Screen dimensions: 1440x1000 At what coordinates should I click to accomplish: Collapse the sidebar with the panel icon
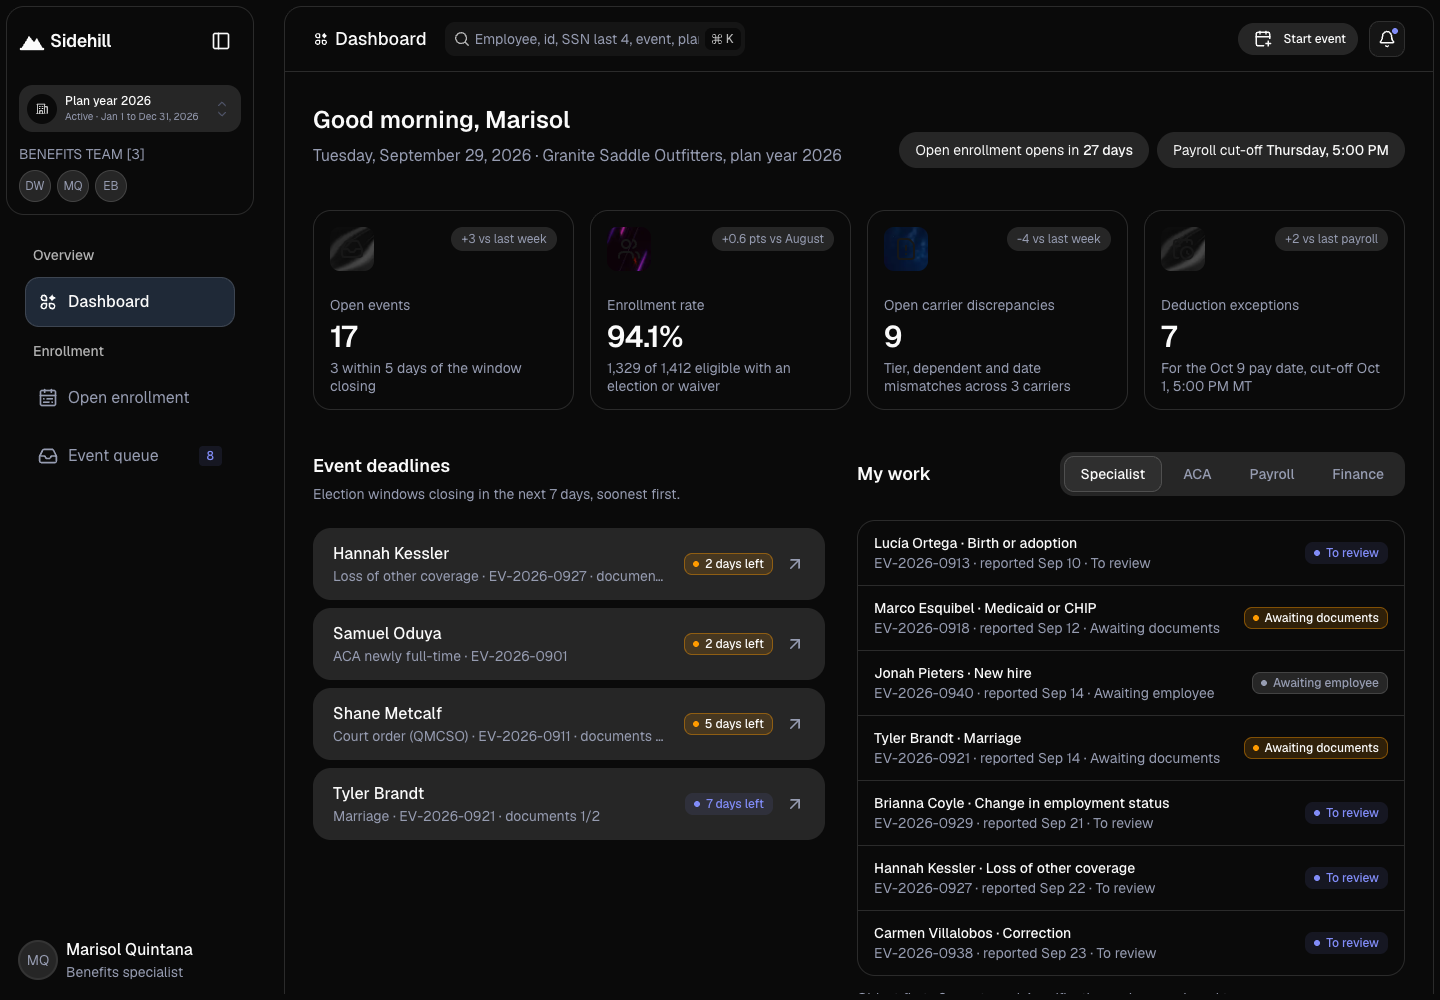221,41
